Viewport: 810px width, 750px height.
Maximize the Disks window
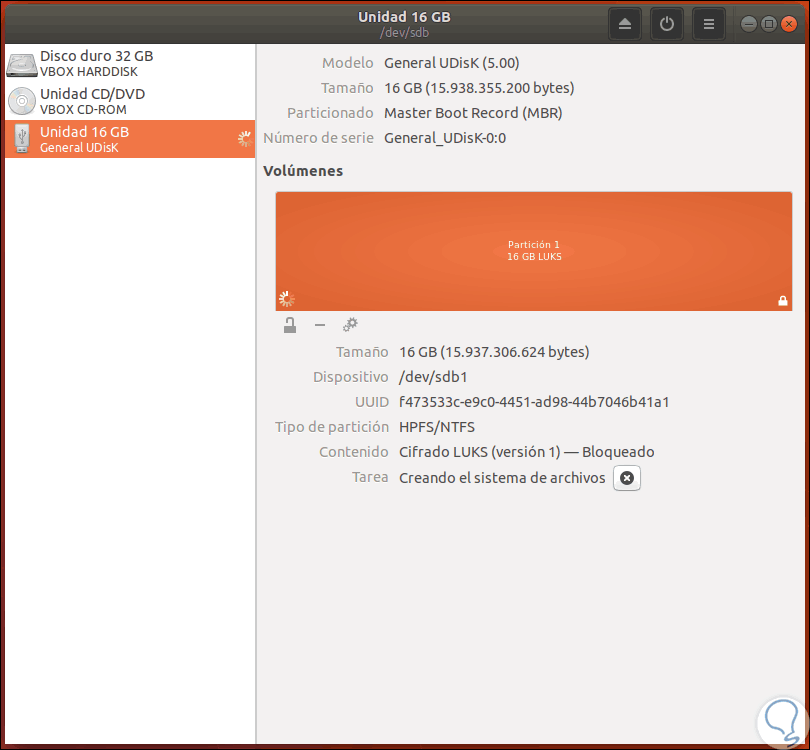(768, 24)
